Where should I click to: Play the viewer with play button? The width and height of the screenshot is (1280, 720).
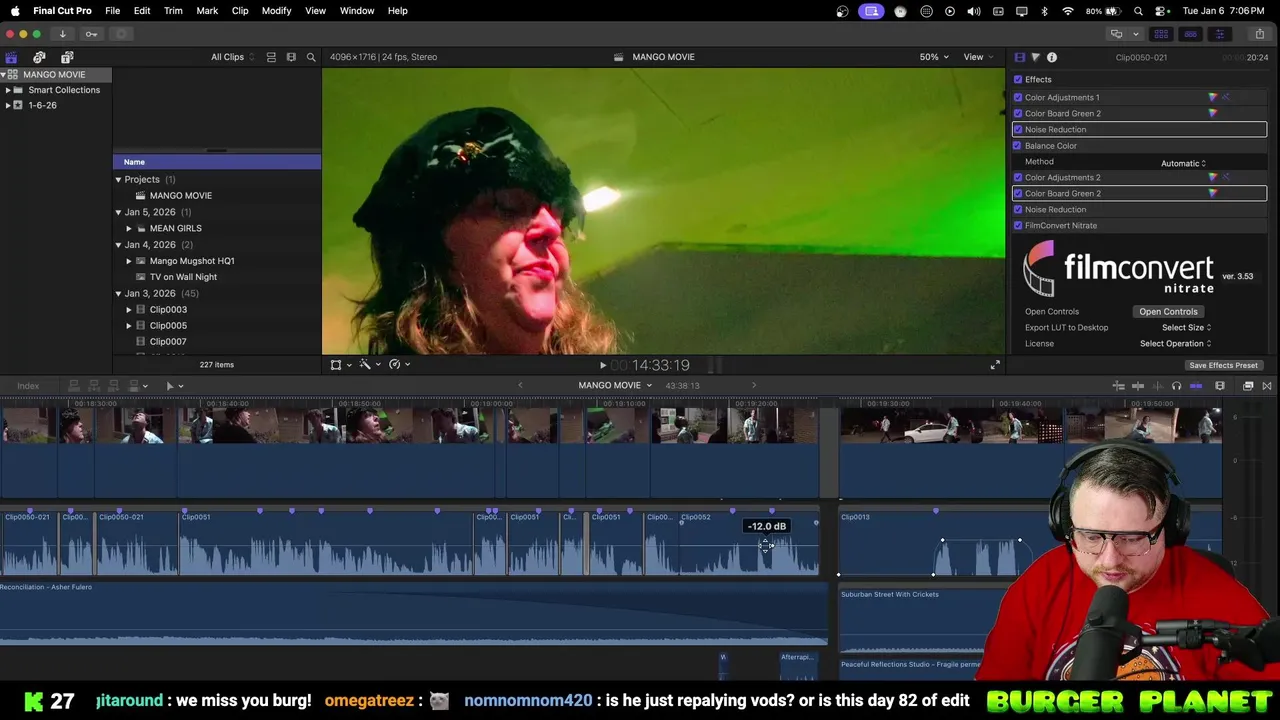click(602, 365)
